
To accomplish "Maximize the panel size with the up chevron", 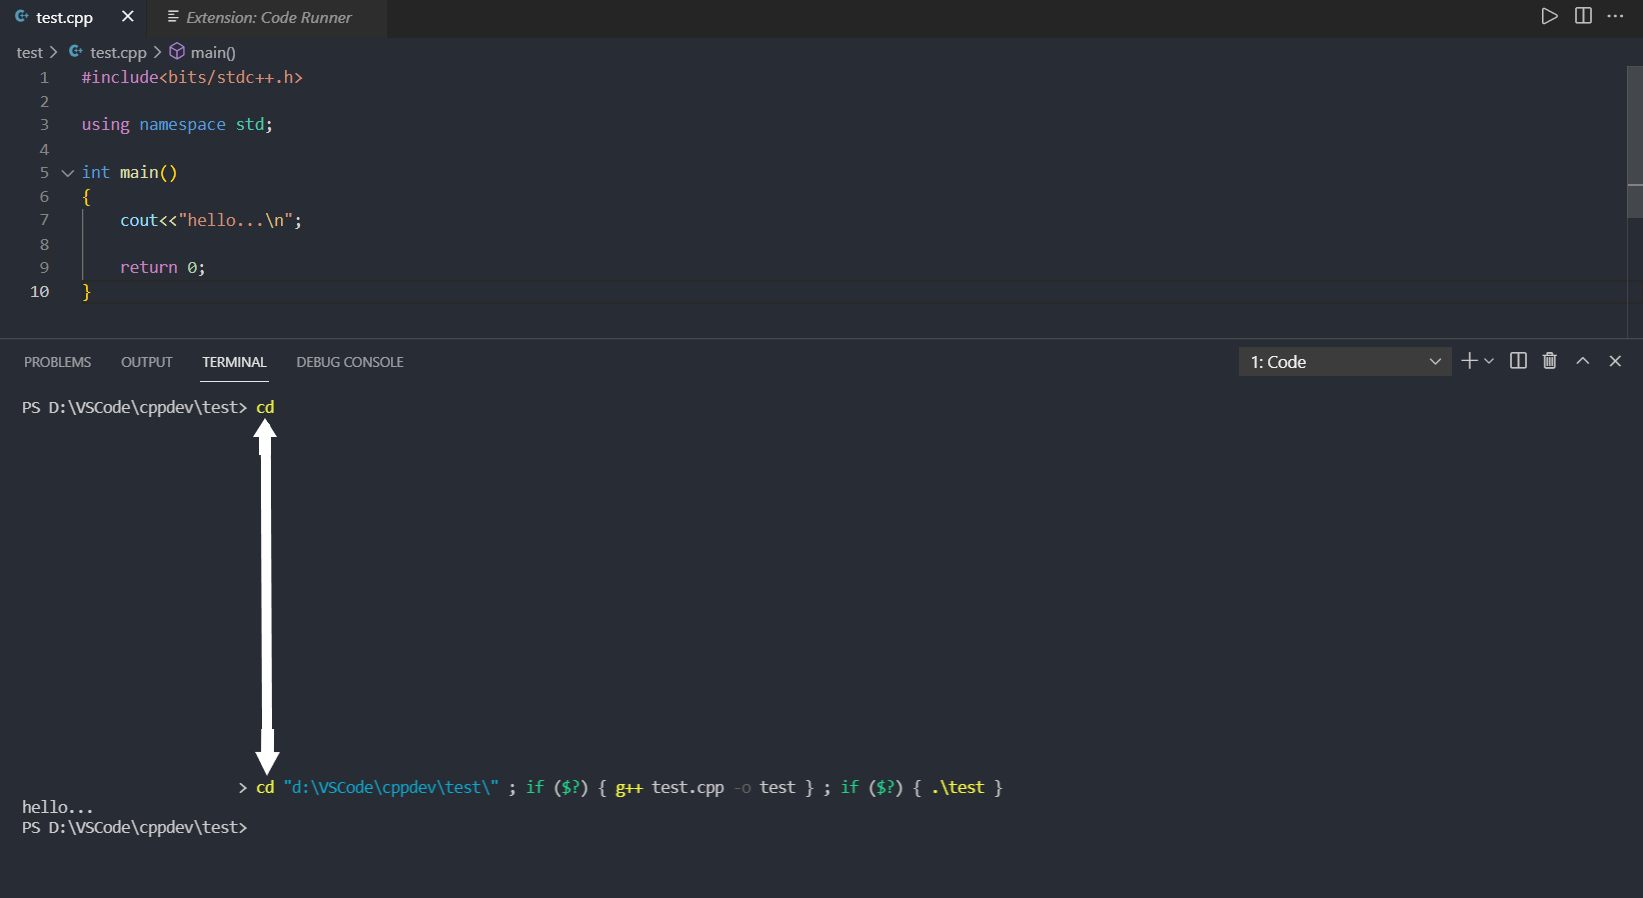I will coord(1583,361).
